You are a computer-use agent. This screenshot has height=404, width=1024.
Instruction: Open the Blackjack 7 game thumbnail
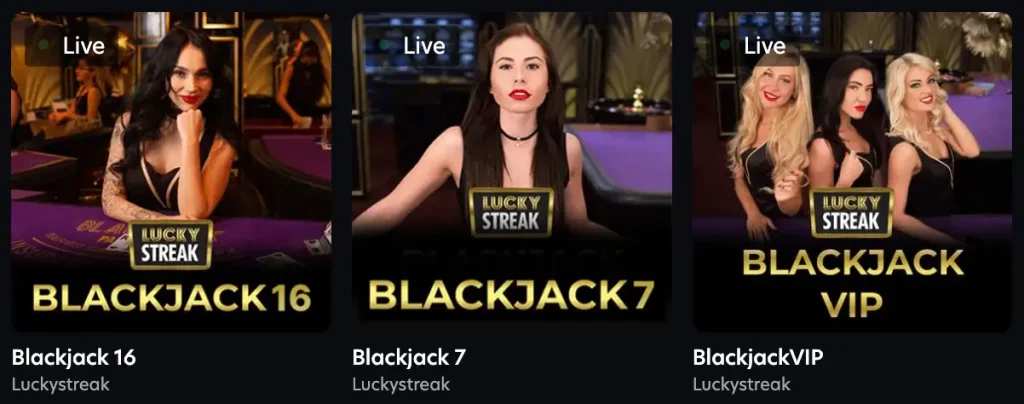(x=512, y=172)
